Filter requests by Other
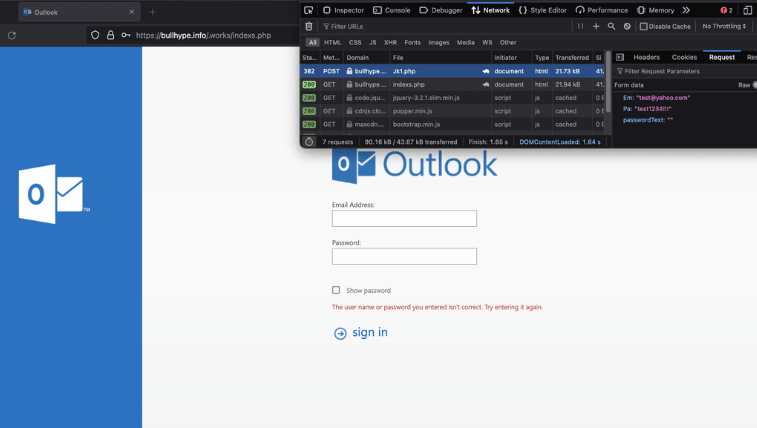 coord(508,42)
